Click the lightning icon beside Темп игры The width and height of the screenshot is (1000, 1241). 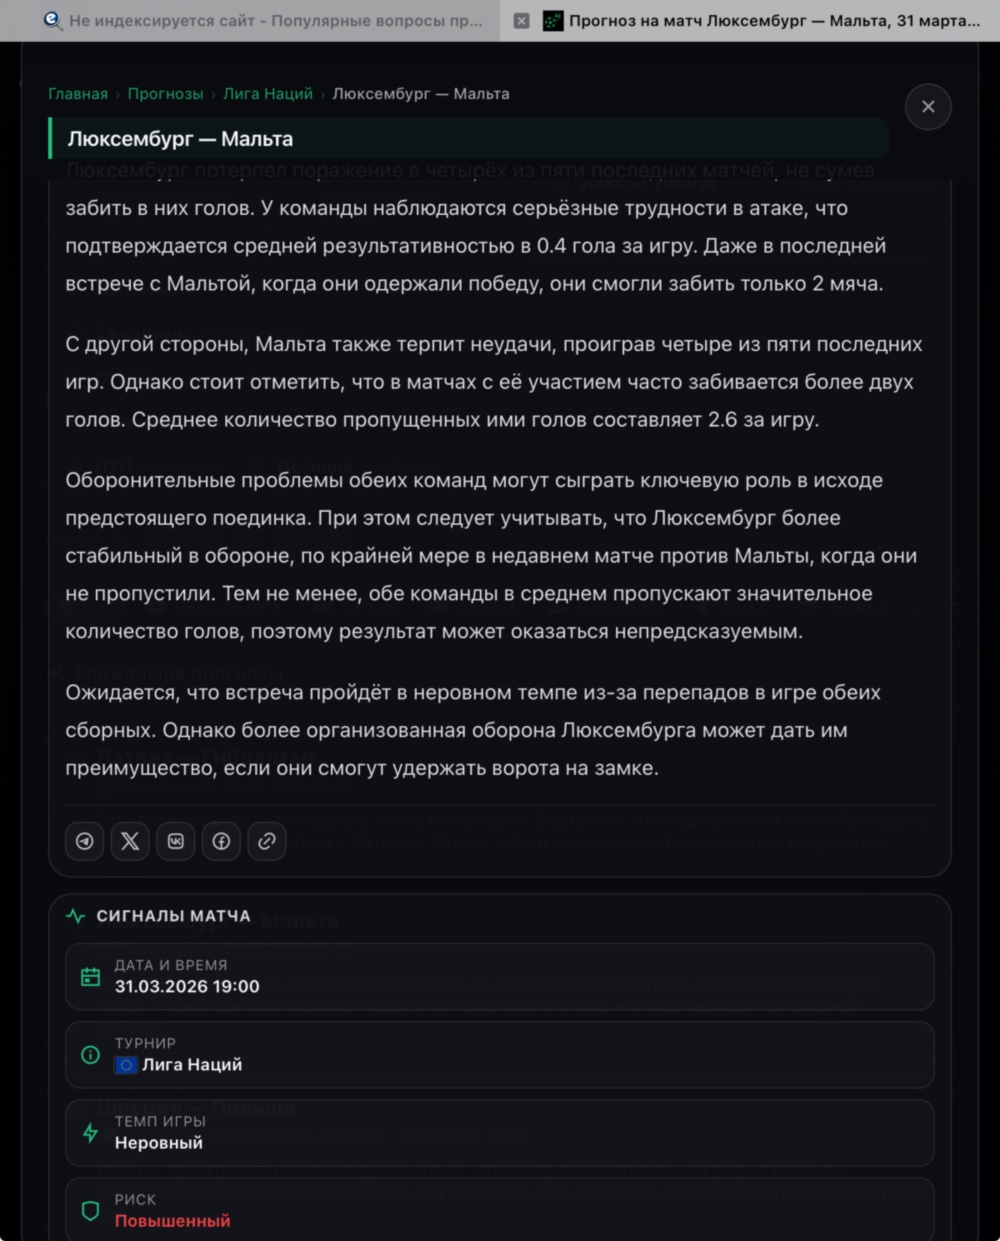point(90,1132)
